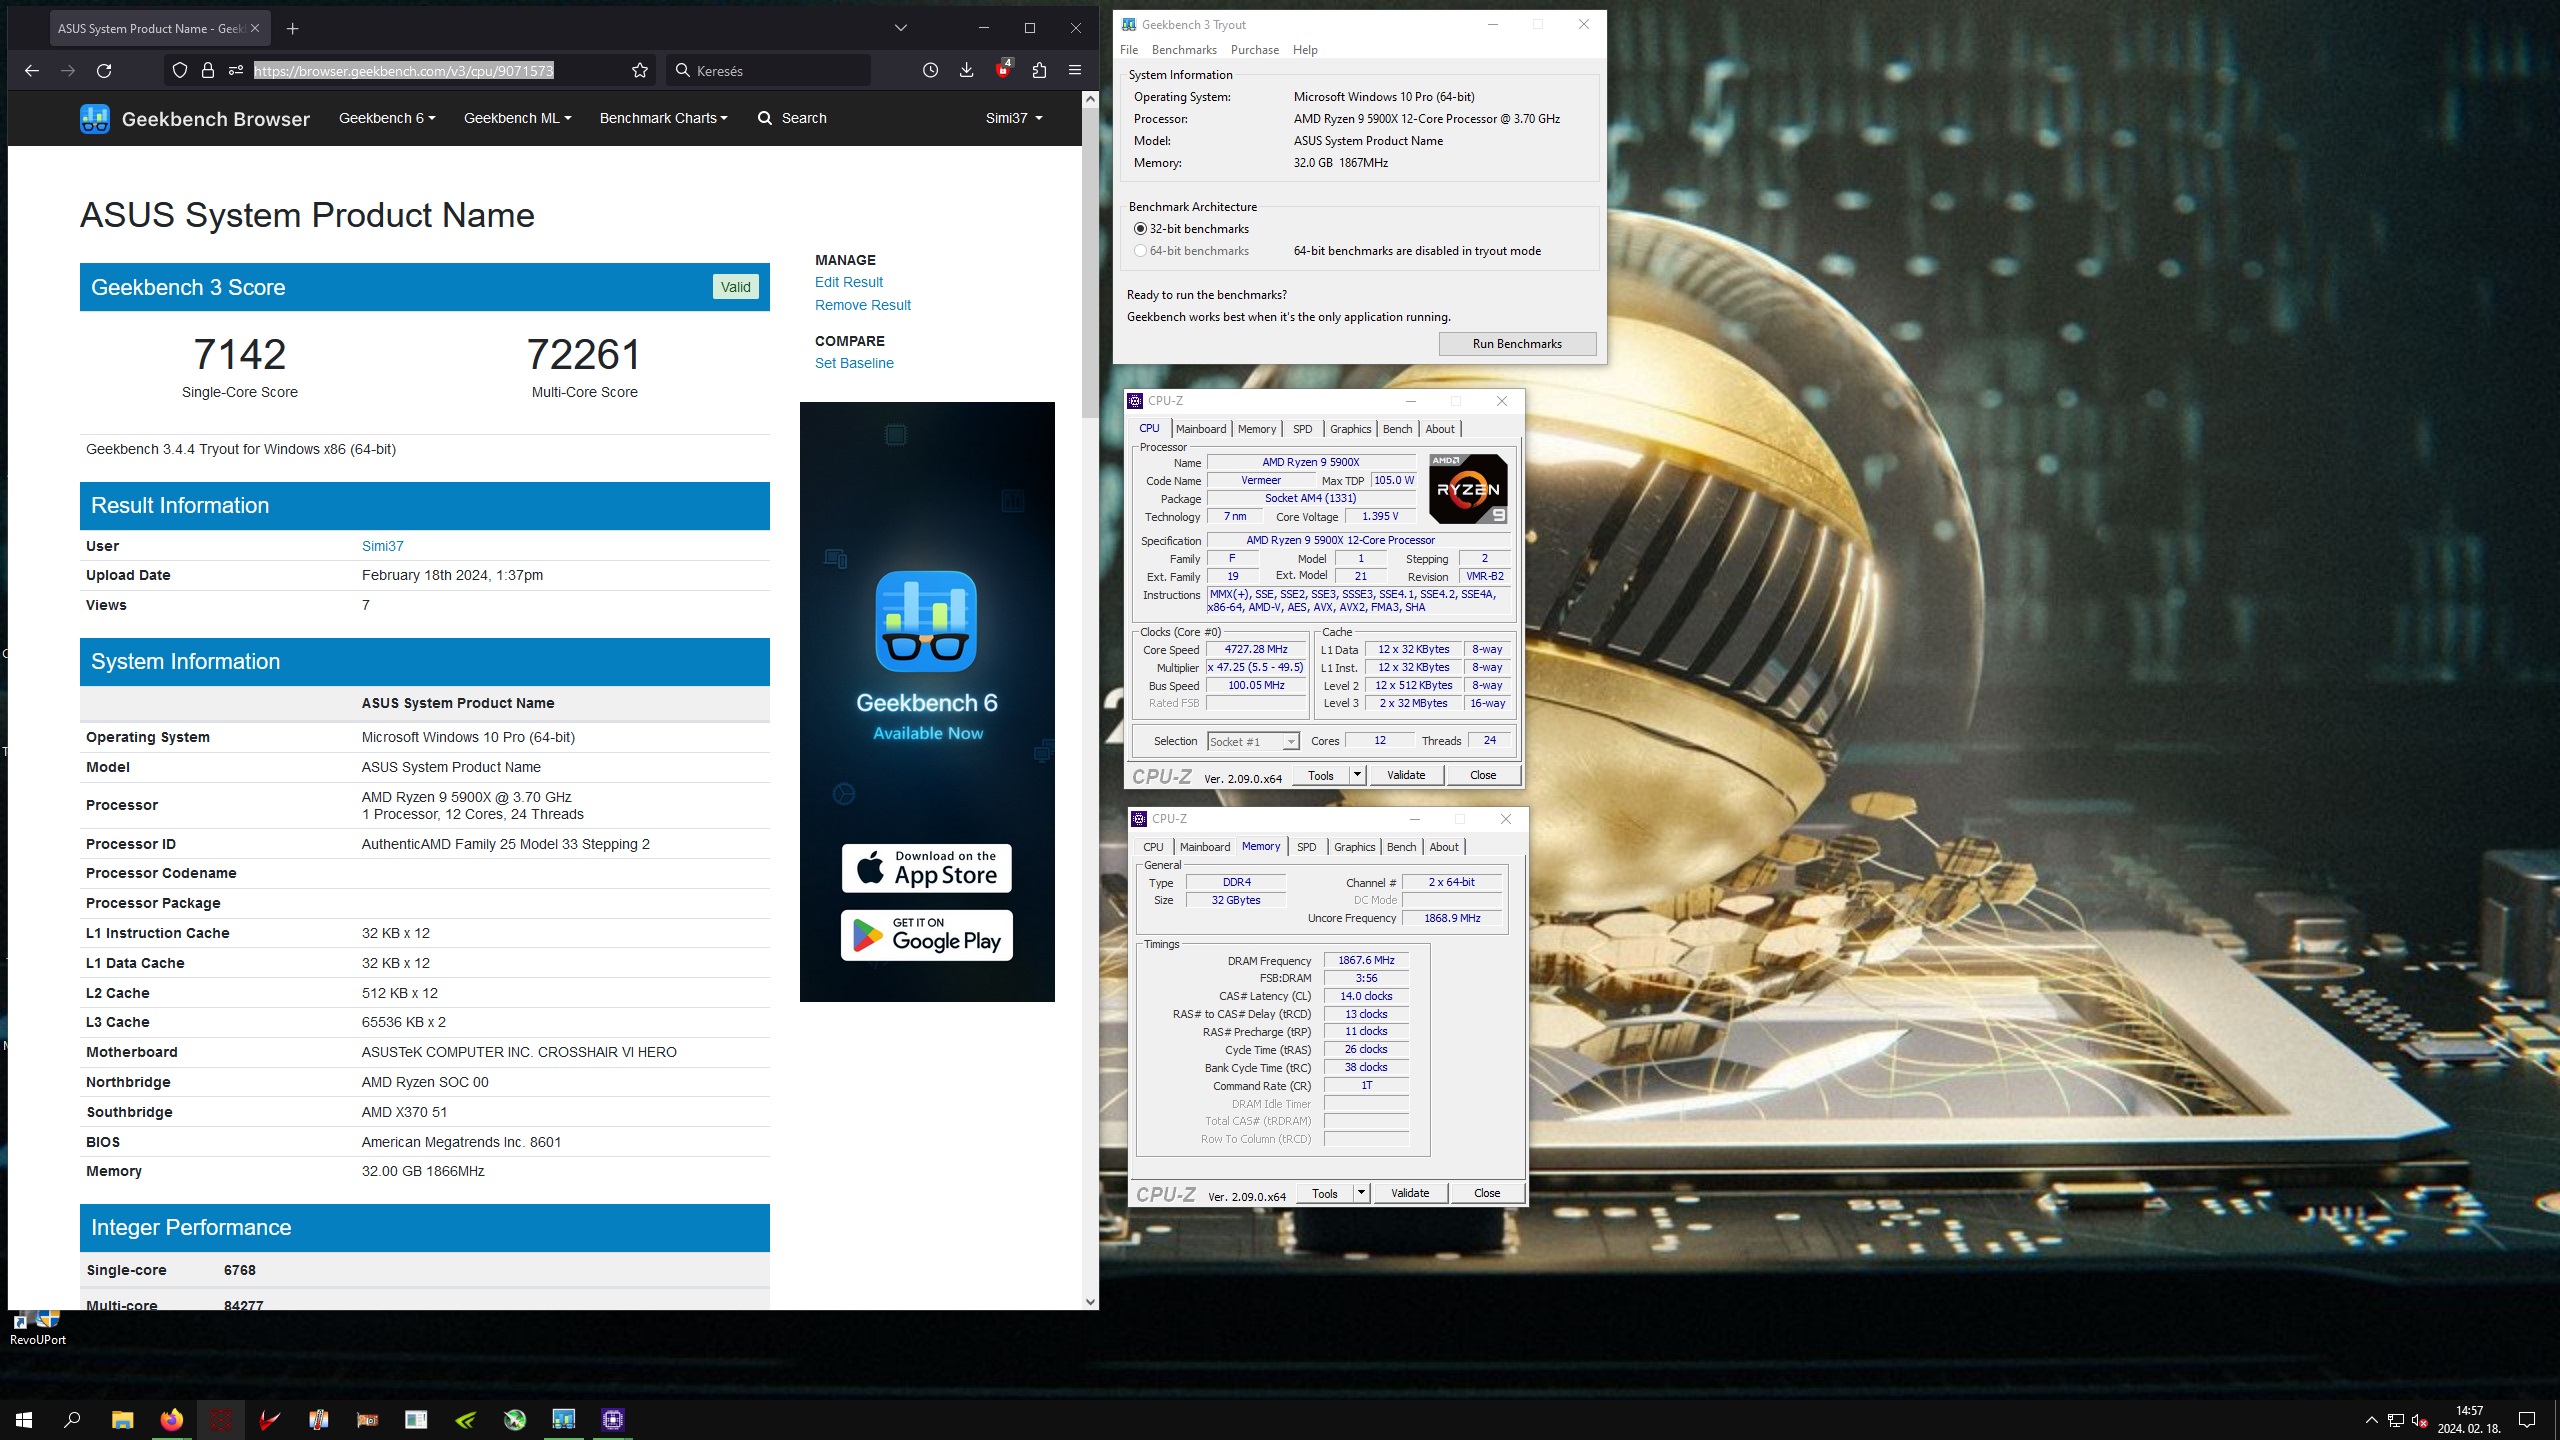Open Simi37 user profile link
This screenshot has width=2560, height=1440.
(x=382, y=546)
